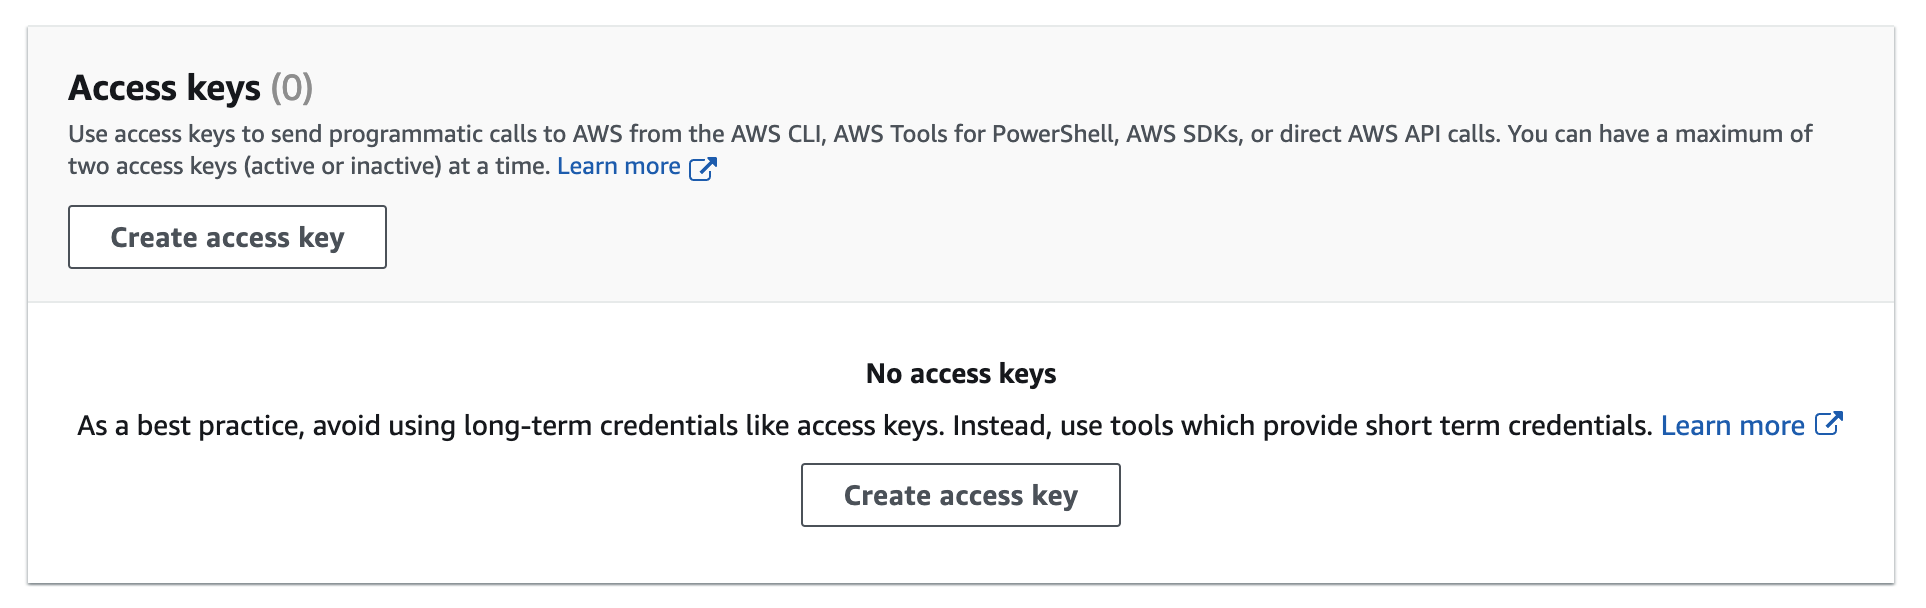
Task: Click Create access key button in header section
Action: tap(227, 237)
